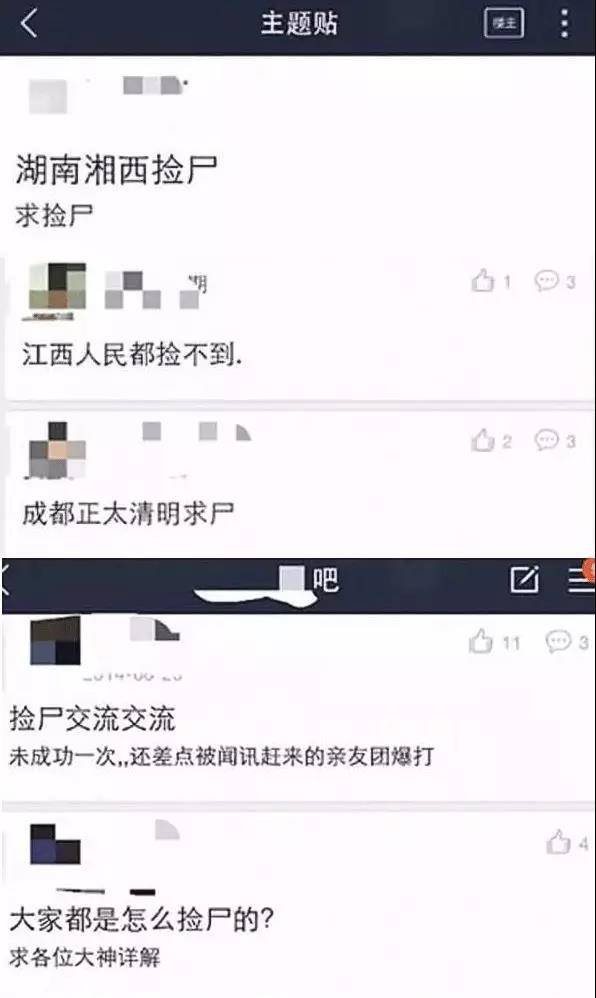The image size is (596, 998).
Task: Like the 成都正太清明求尸 reply
Action: [483, 440]
